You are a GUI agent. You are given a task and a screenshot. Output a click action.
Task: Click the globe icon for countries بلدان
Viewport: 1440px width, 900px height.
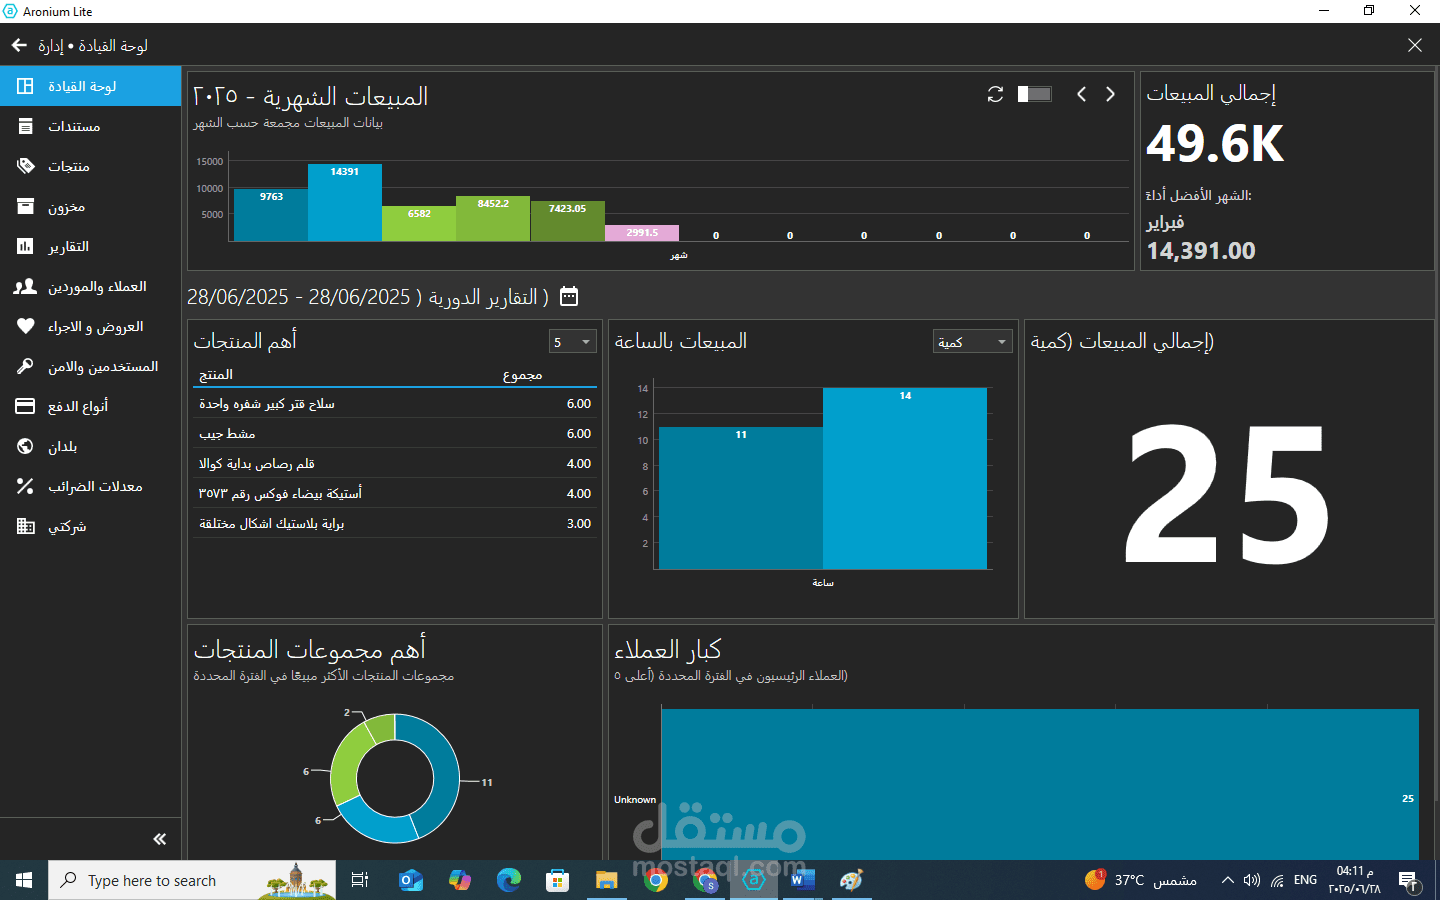(25, 446)
